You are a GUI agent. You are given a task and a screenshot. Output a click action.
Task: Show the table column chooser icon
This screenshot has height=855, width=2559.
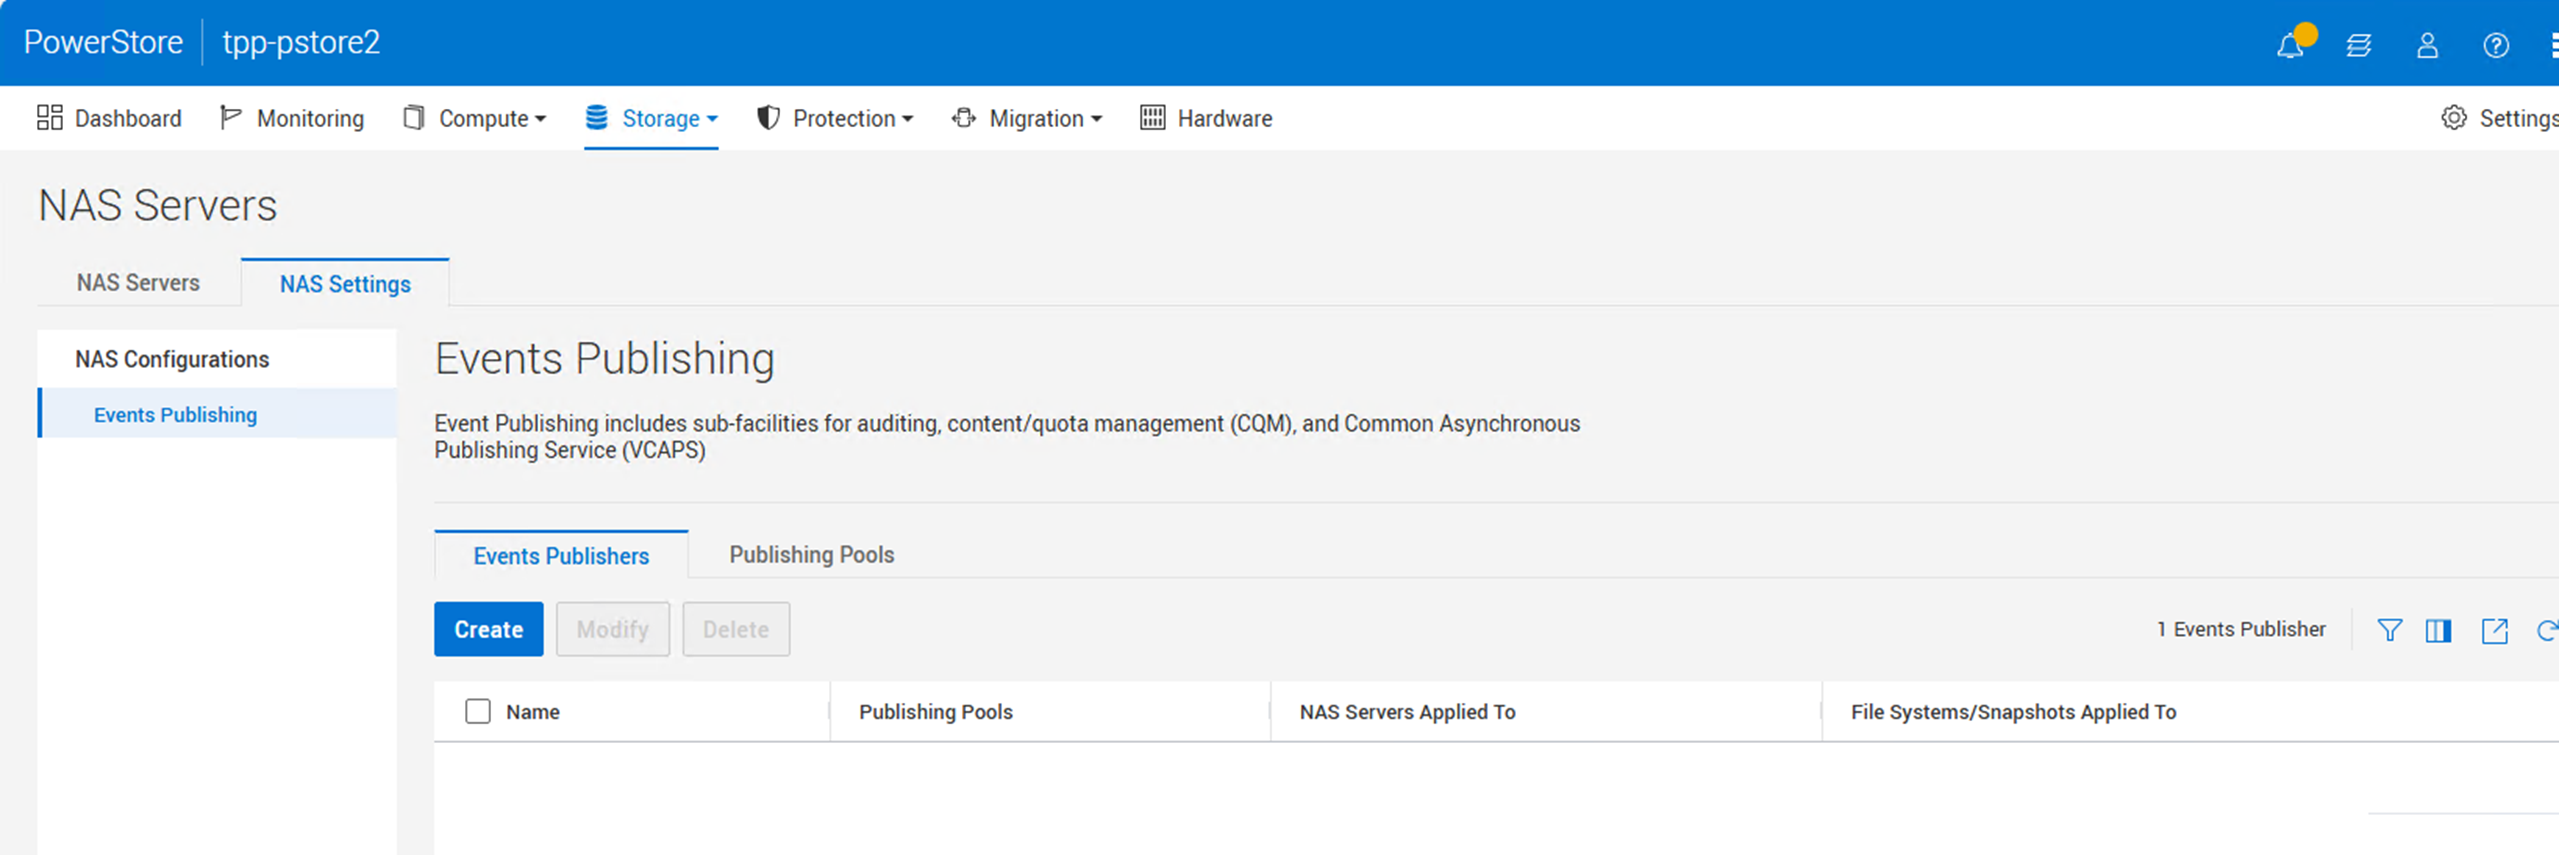click(x=2438, y=630)
